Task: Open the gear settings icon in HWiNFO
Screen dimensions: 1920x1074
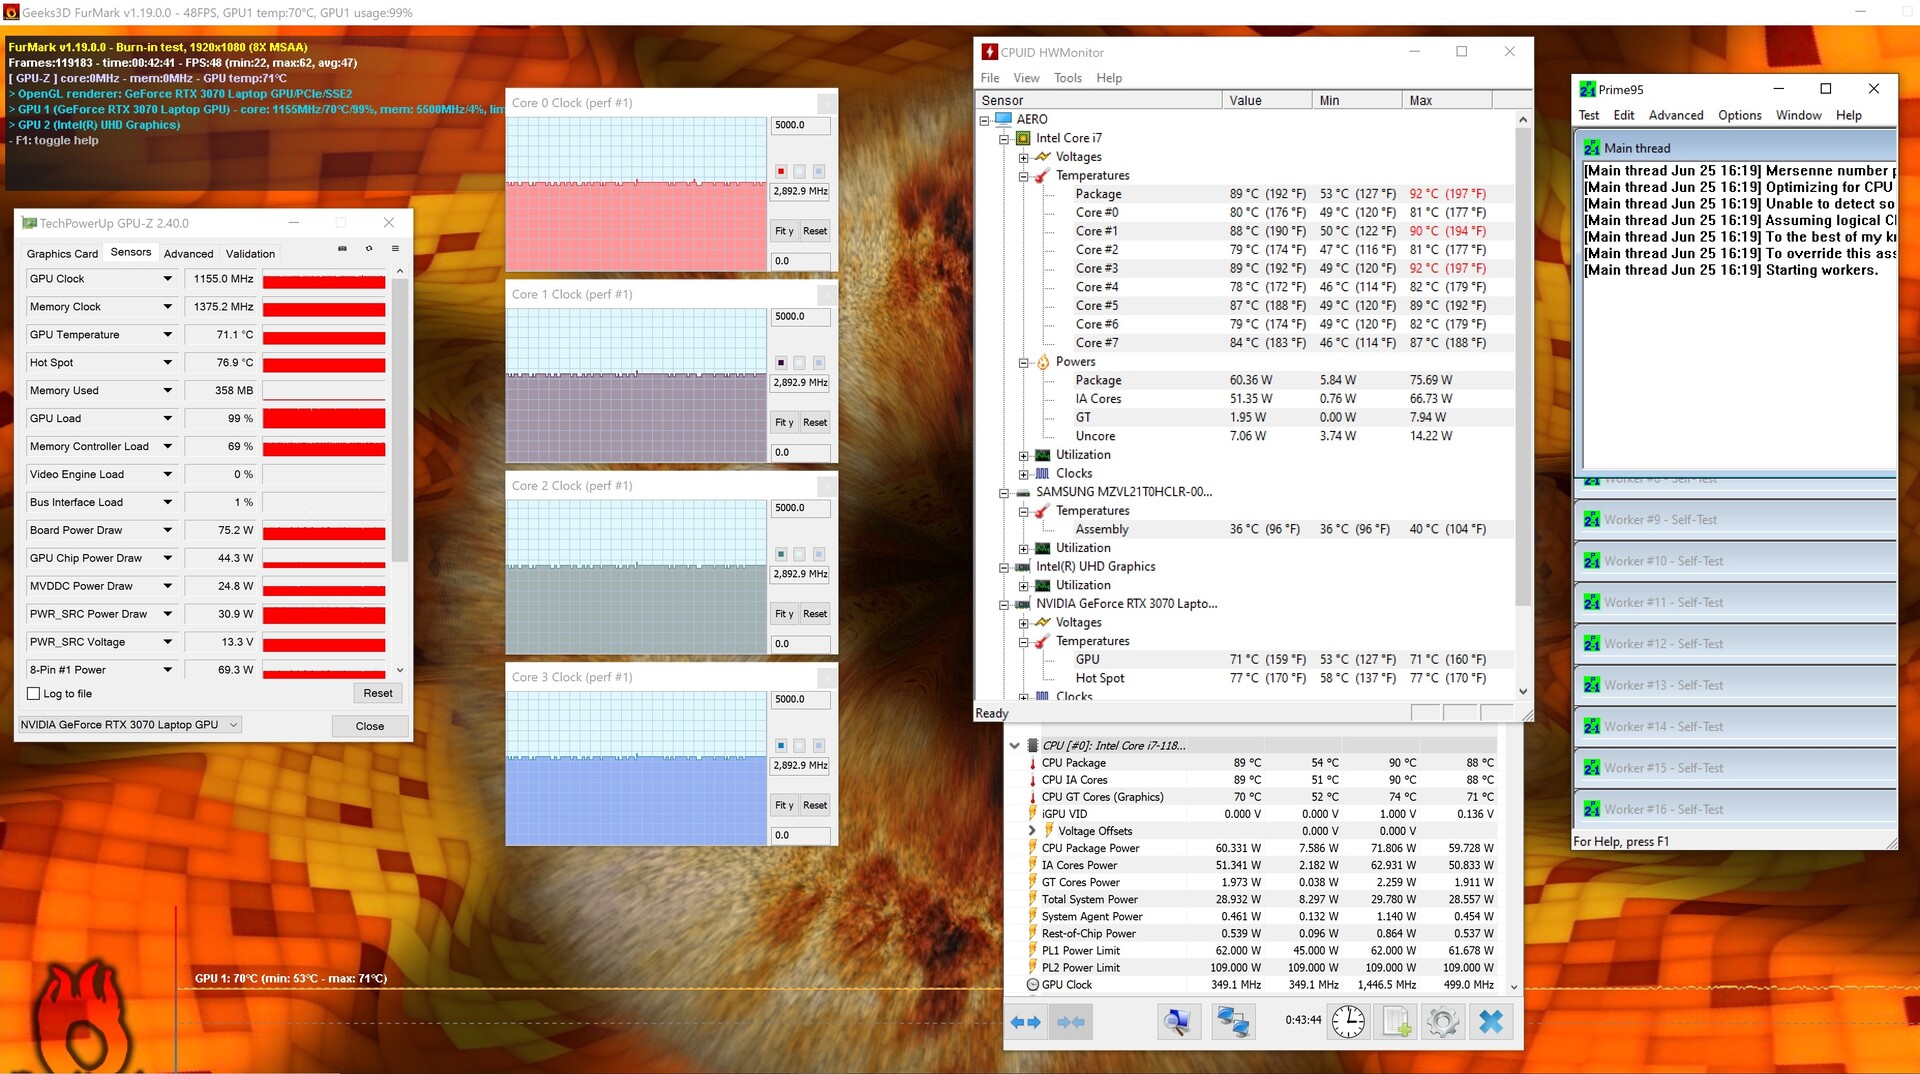Action: tap(1442, 1022)
